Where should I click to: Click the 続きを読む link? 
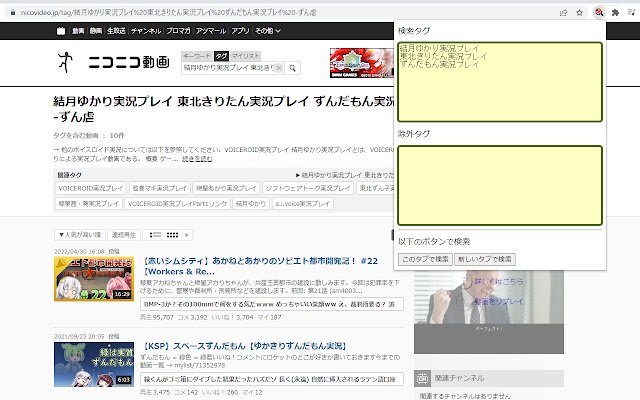click(x=197, y=159)
